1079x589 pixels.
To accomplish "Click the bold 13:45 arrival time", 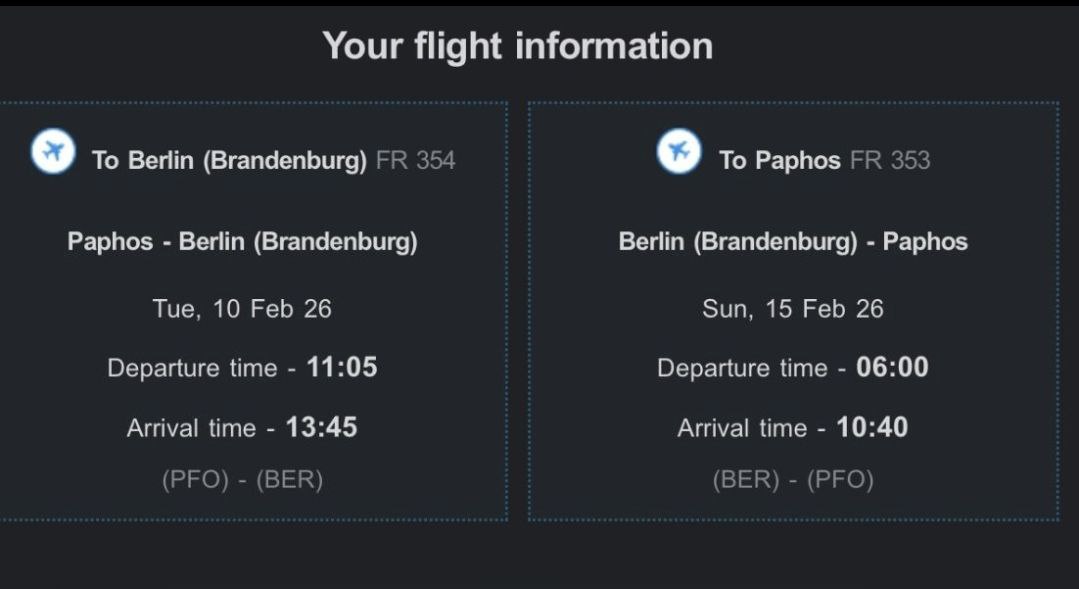I will click(x=321, y=427).
